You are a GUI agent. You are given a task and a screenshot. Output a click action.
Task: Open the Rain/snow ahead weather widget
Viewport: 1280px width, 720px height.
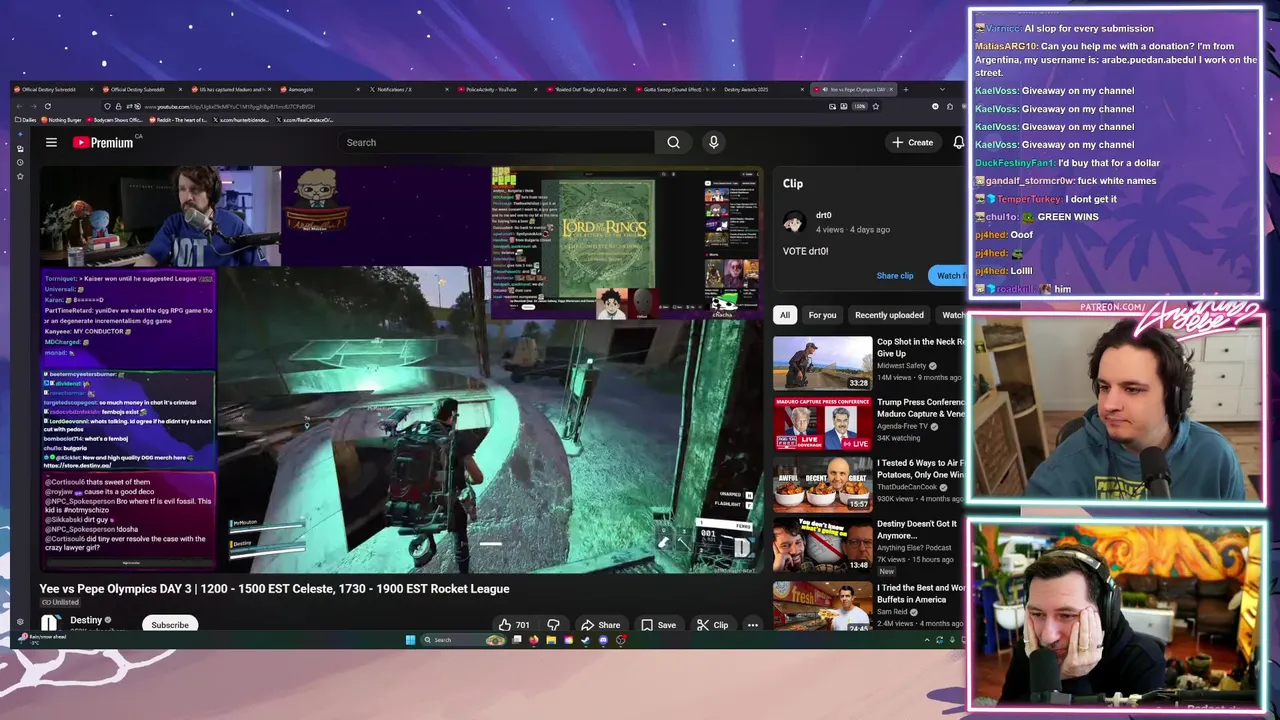(x=44, y=639)
